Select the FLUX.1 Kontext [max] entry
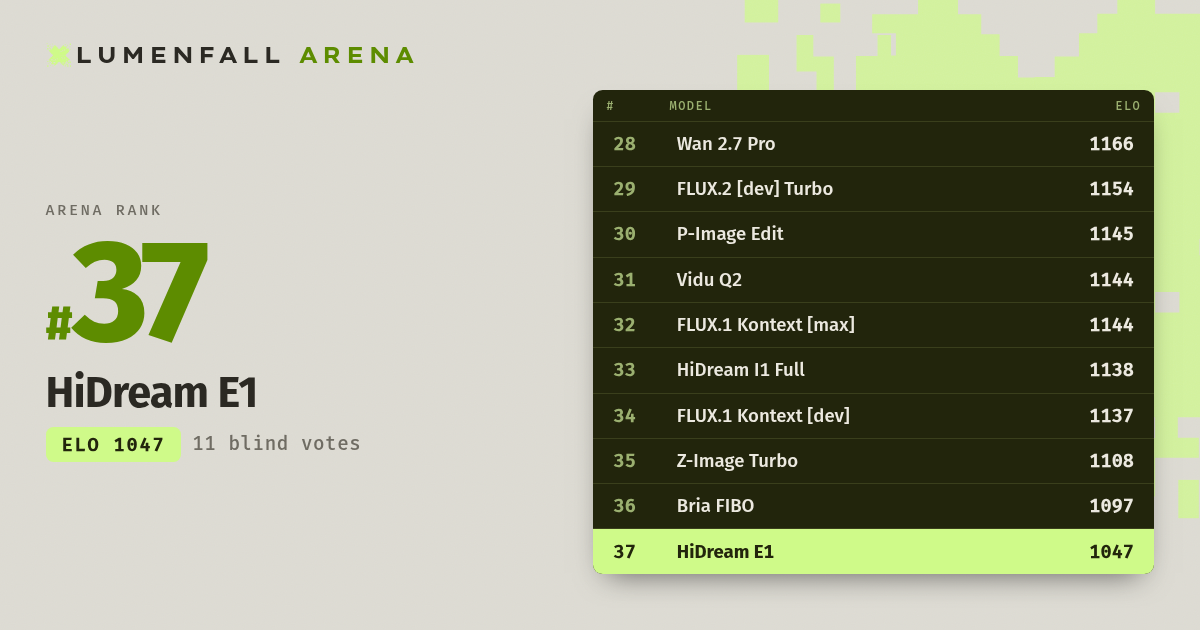Image resolution: width=1200 pixels, height=630 pixels. click(873, 325)
